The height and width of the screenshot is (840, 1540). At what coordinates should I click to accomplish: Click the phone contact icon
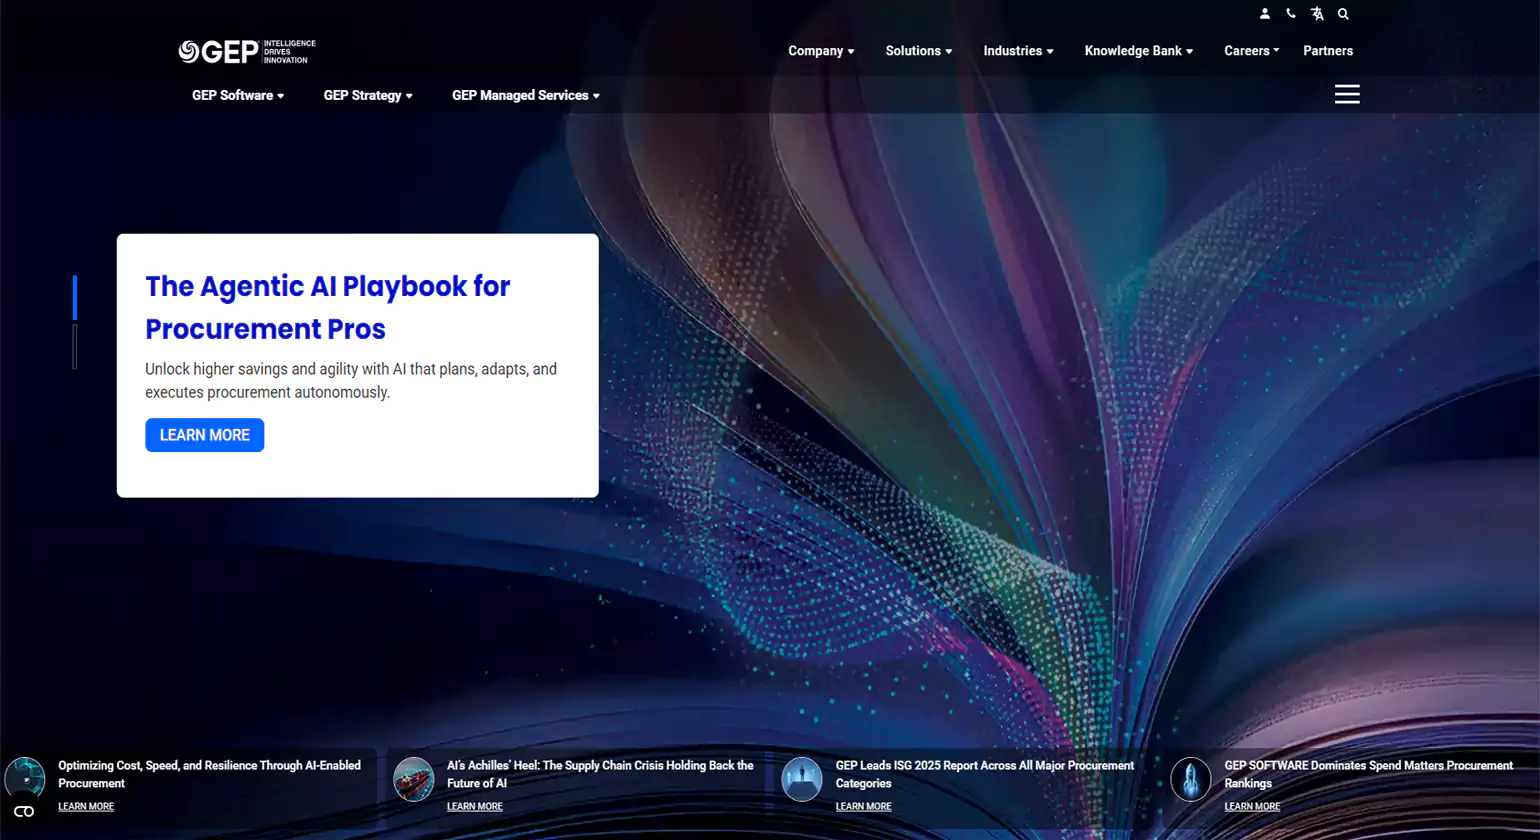[1291, 14]
